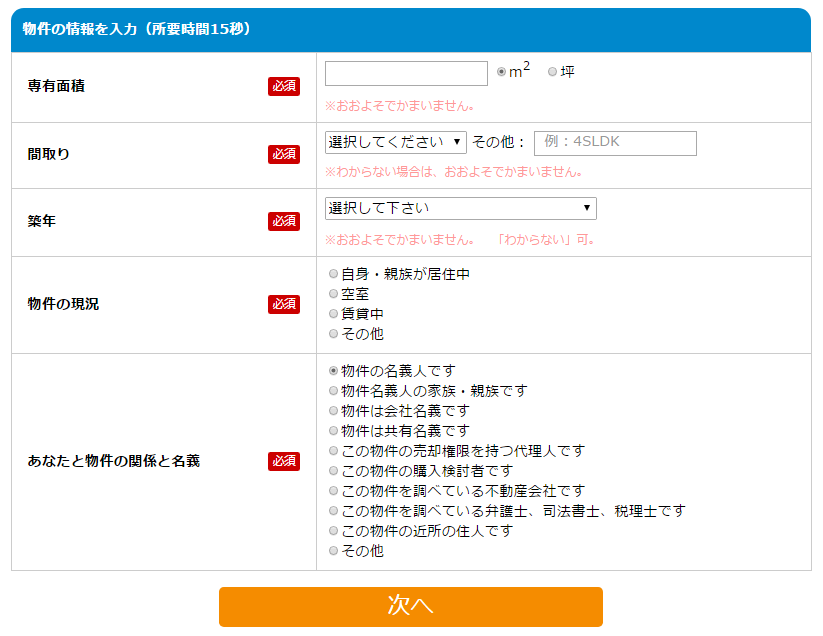Image resolution: width=823 pixels, height=636 pixels.
Task: Pick その他 under 物件の現況
Action: pyautogui.click(x=334, y=334)
